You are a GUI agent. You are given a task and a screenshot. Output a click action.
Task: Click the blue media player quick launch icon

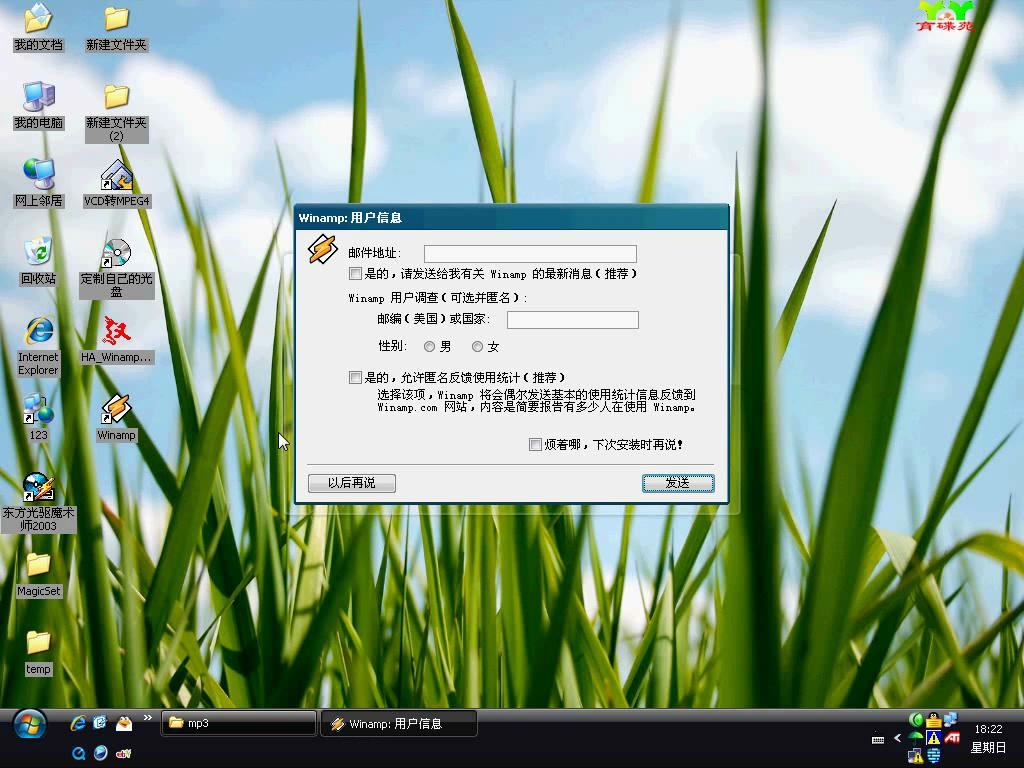101,754
